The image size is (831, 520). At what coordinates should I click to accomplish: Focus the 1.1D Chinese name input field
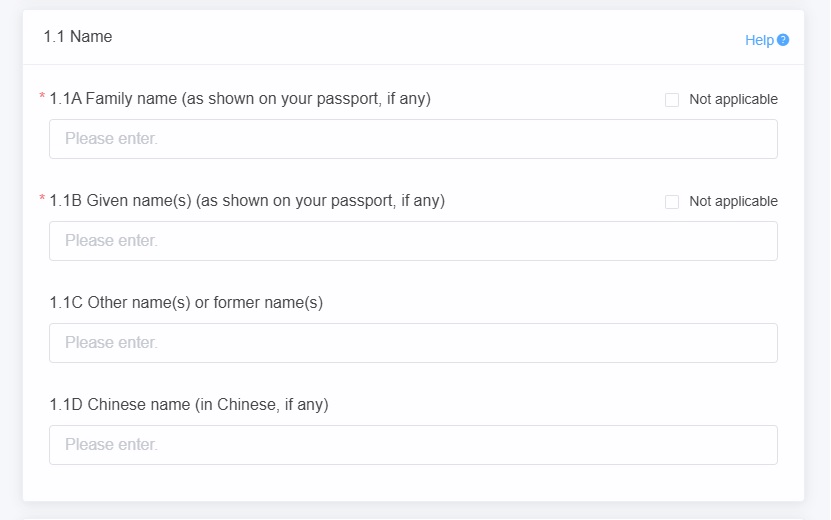pyautogui.click(x=413, y=445)
